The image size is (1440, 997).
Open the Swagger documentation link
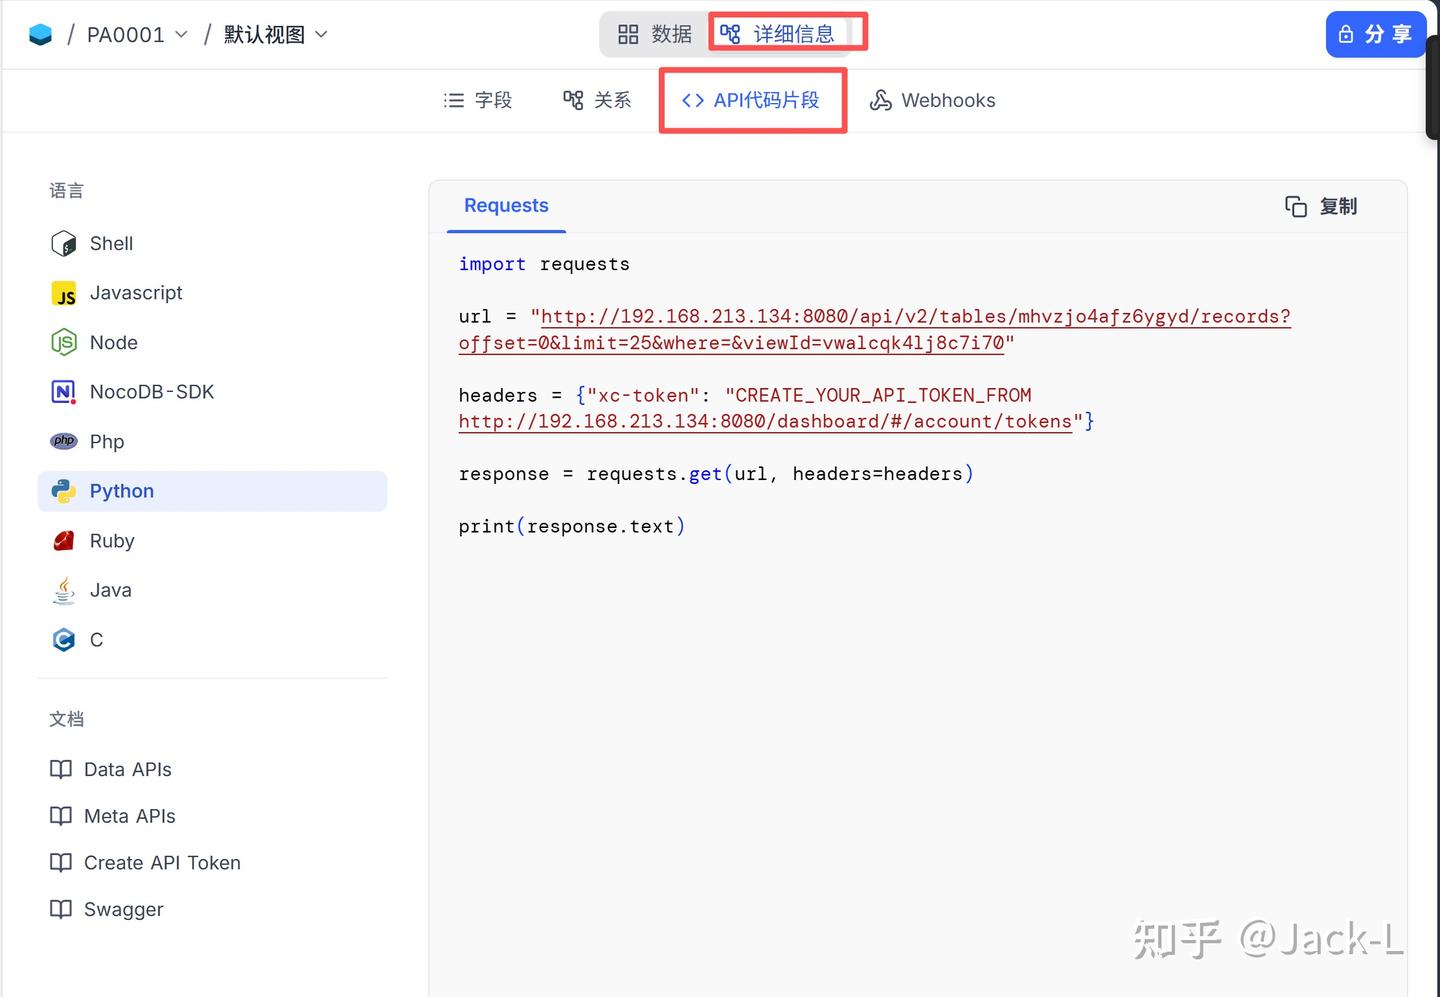coord(122,910)
